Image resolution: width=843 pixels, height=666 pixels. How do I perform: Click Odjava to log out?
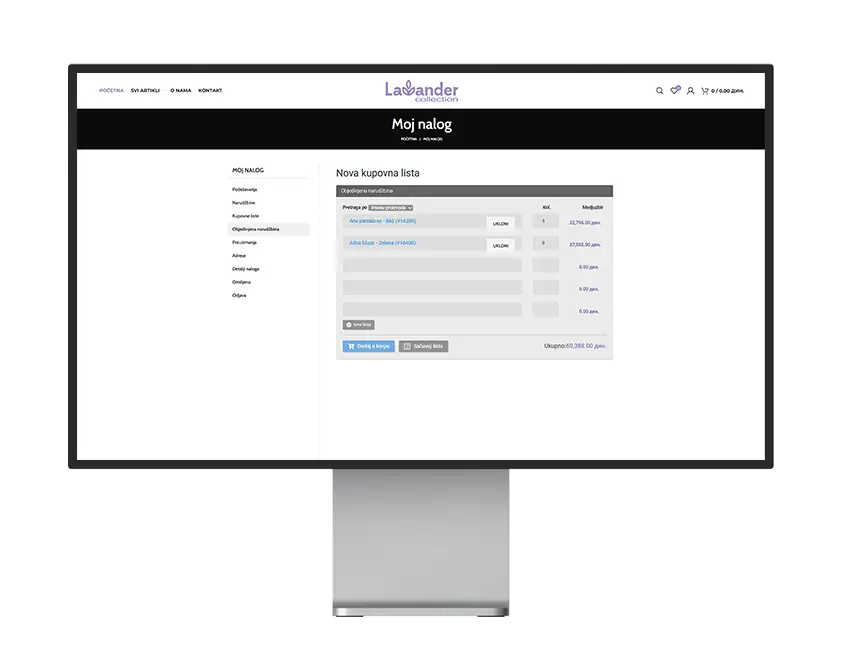(239, 295)
